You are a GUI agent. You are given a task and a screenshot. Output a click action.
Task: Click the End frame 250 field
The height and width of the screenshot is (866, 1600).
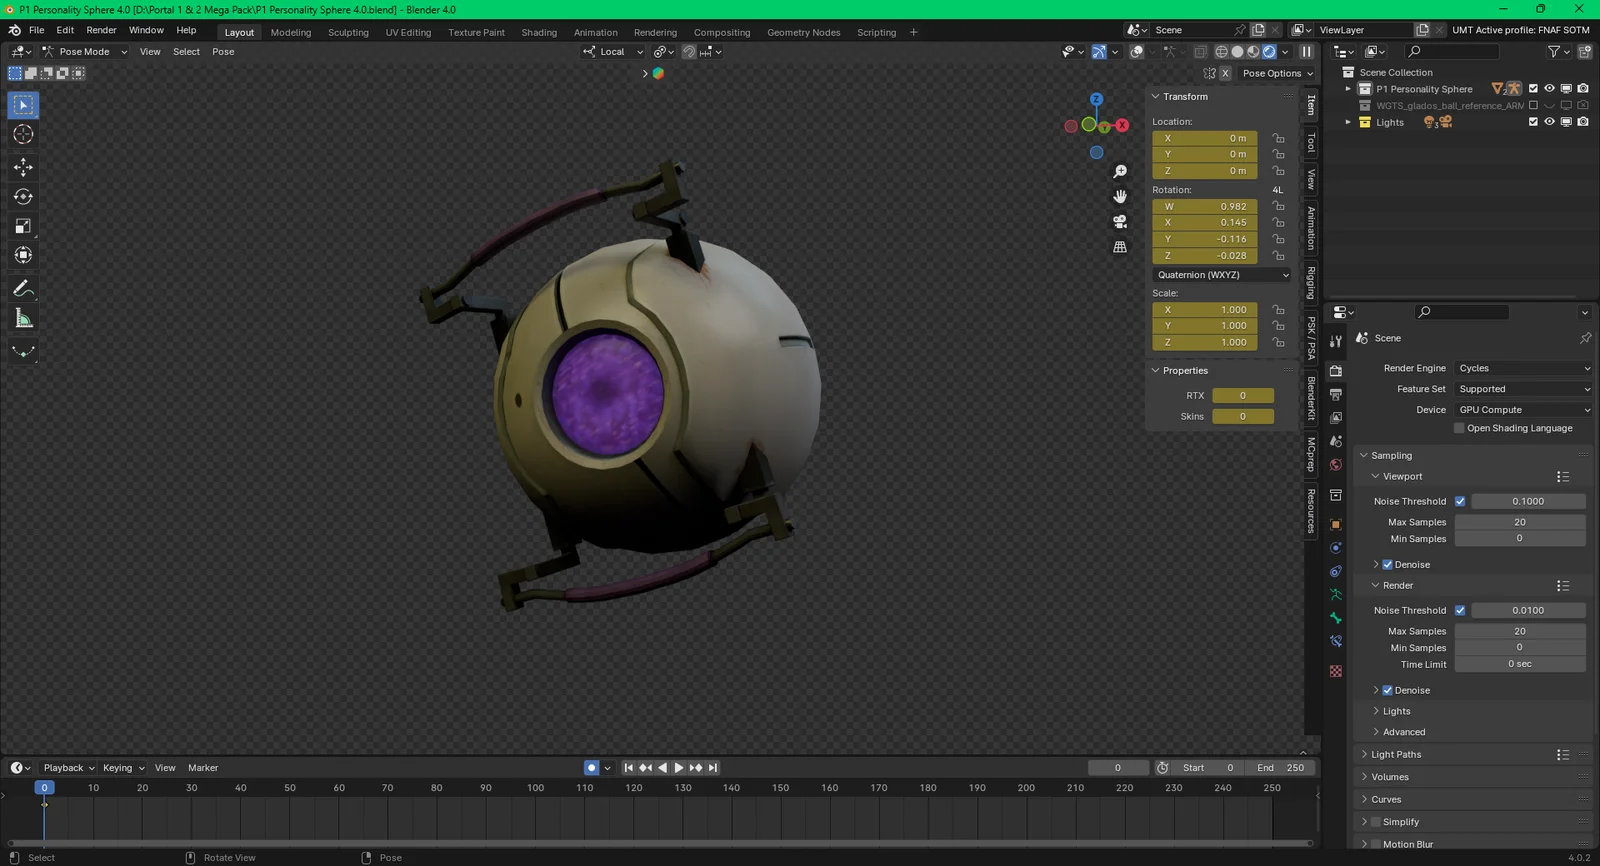tap(1280, 768)
